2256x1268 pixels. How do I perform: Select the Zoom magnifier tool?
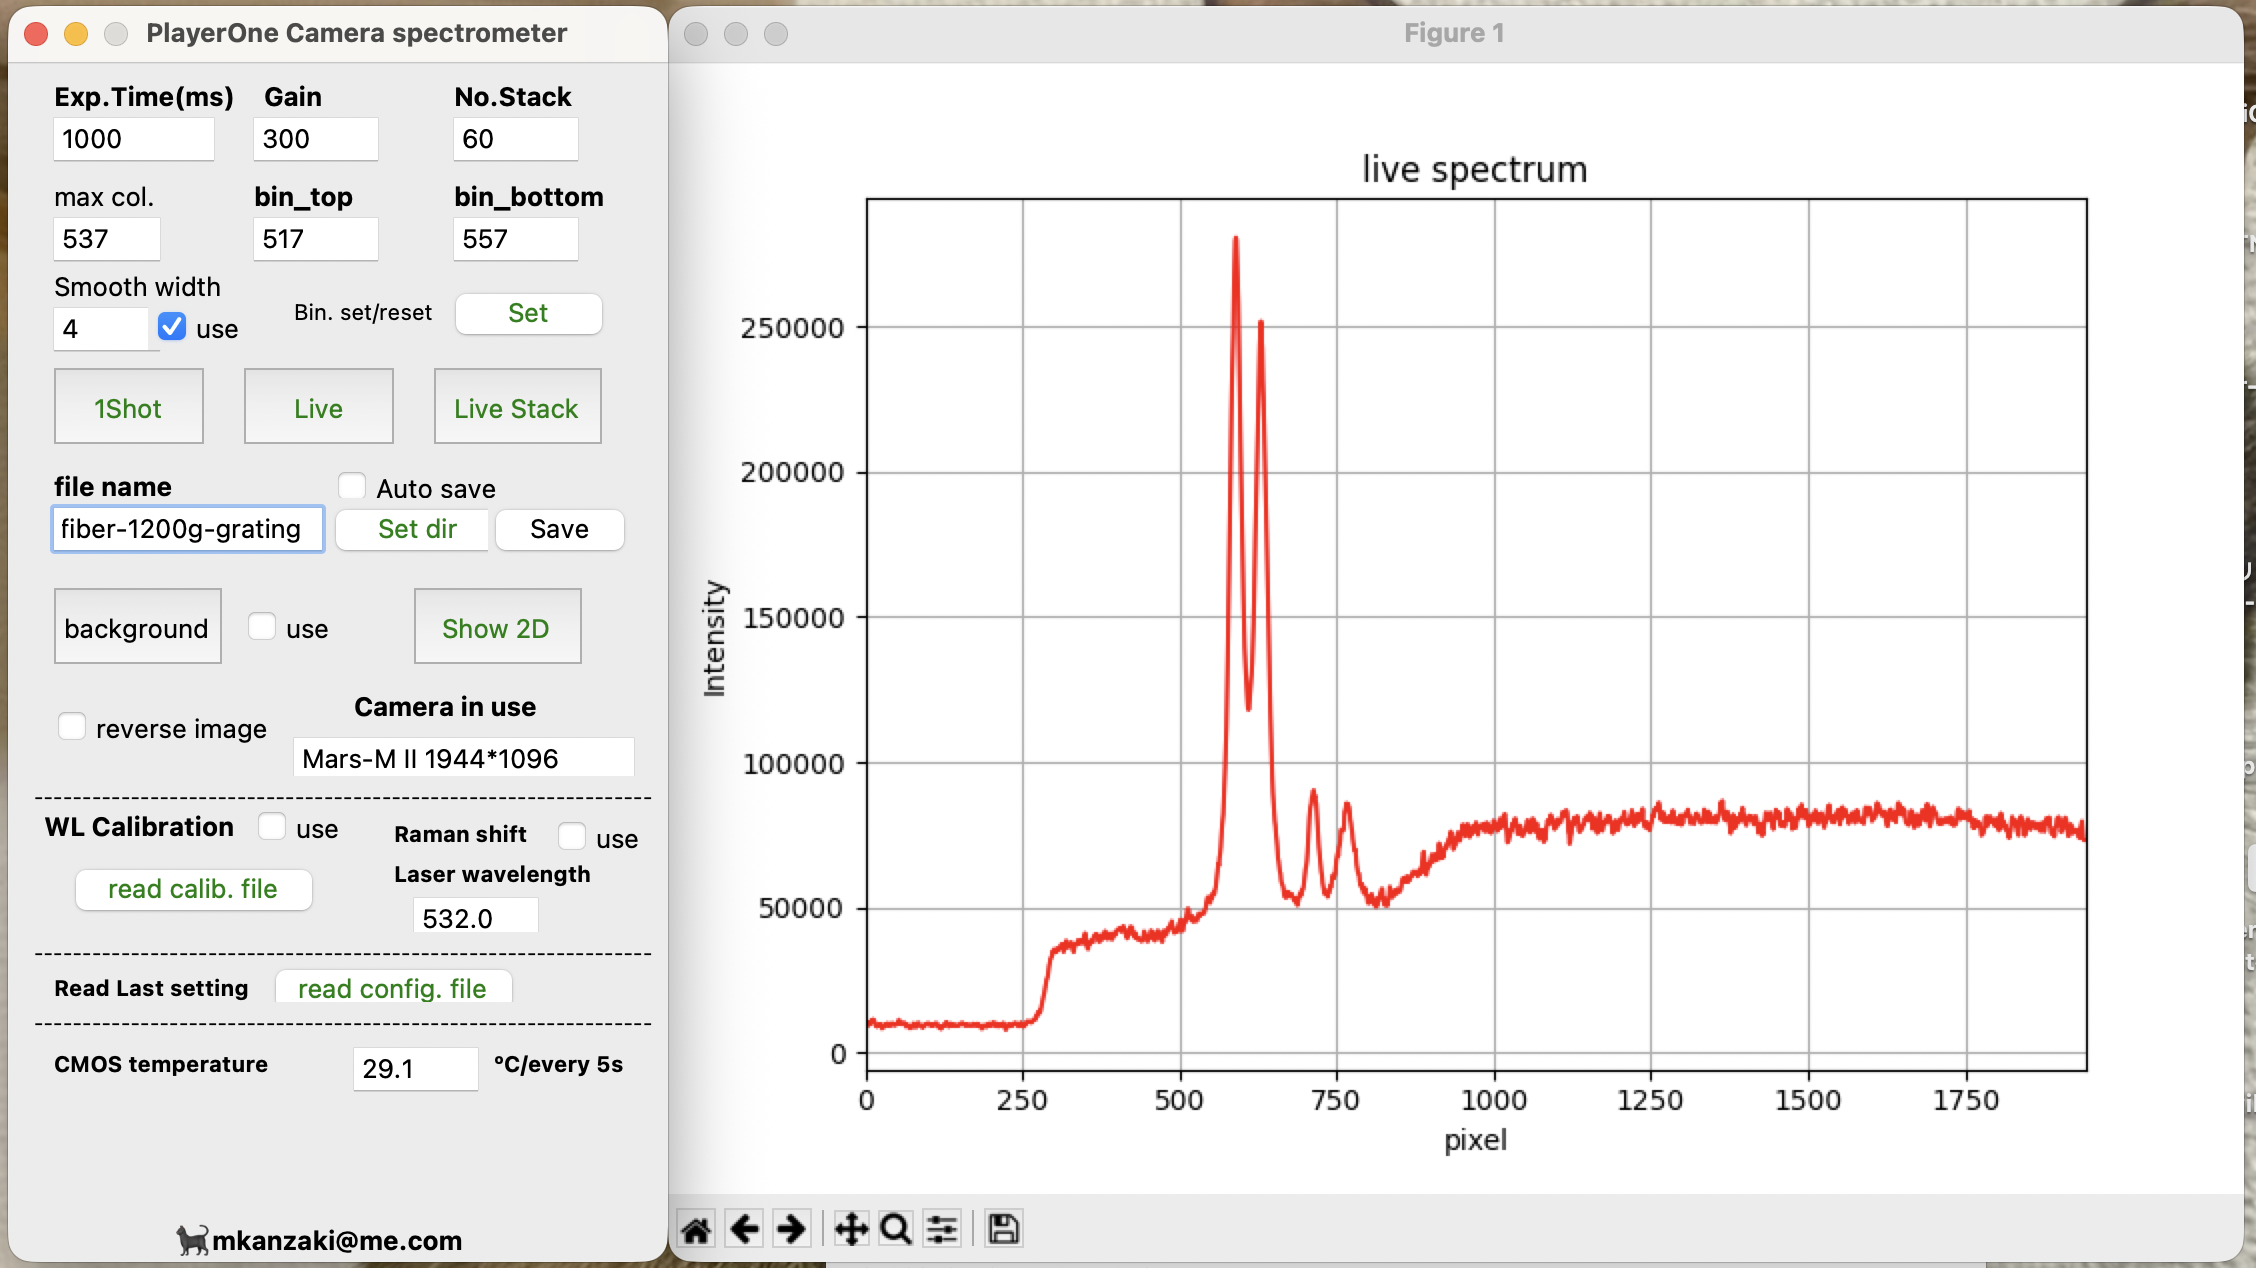point(896,1228)
